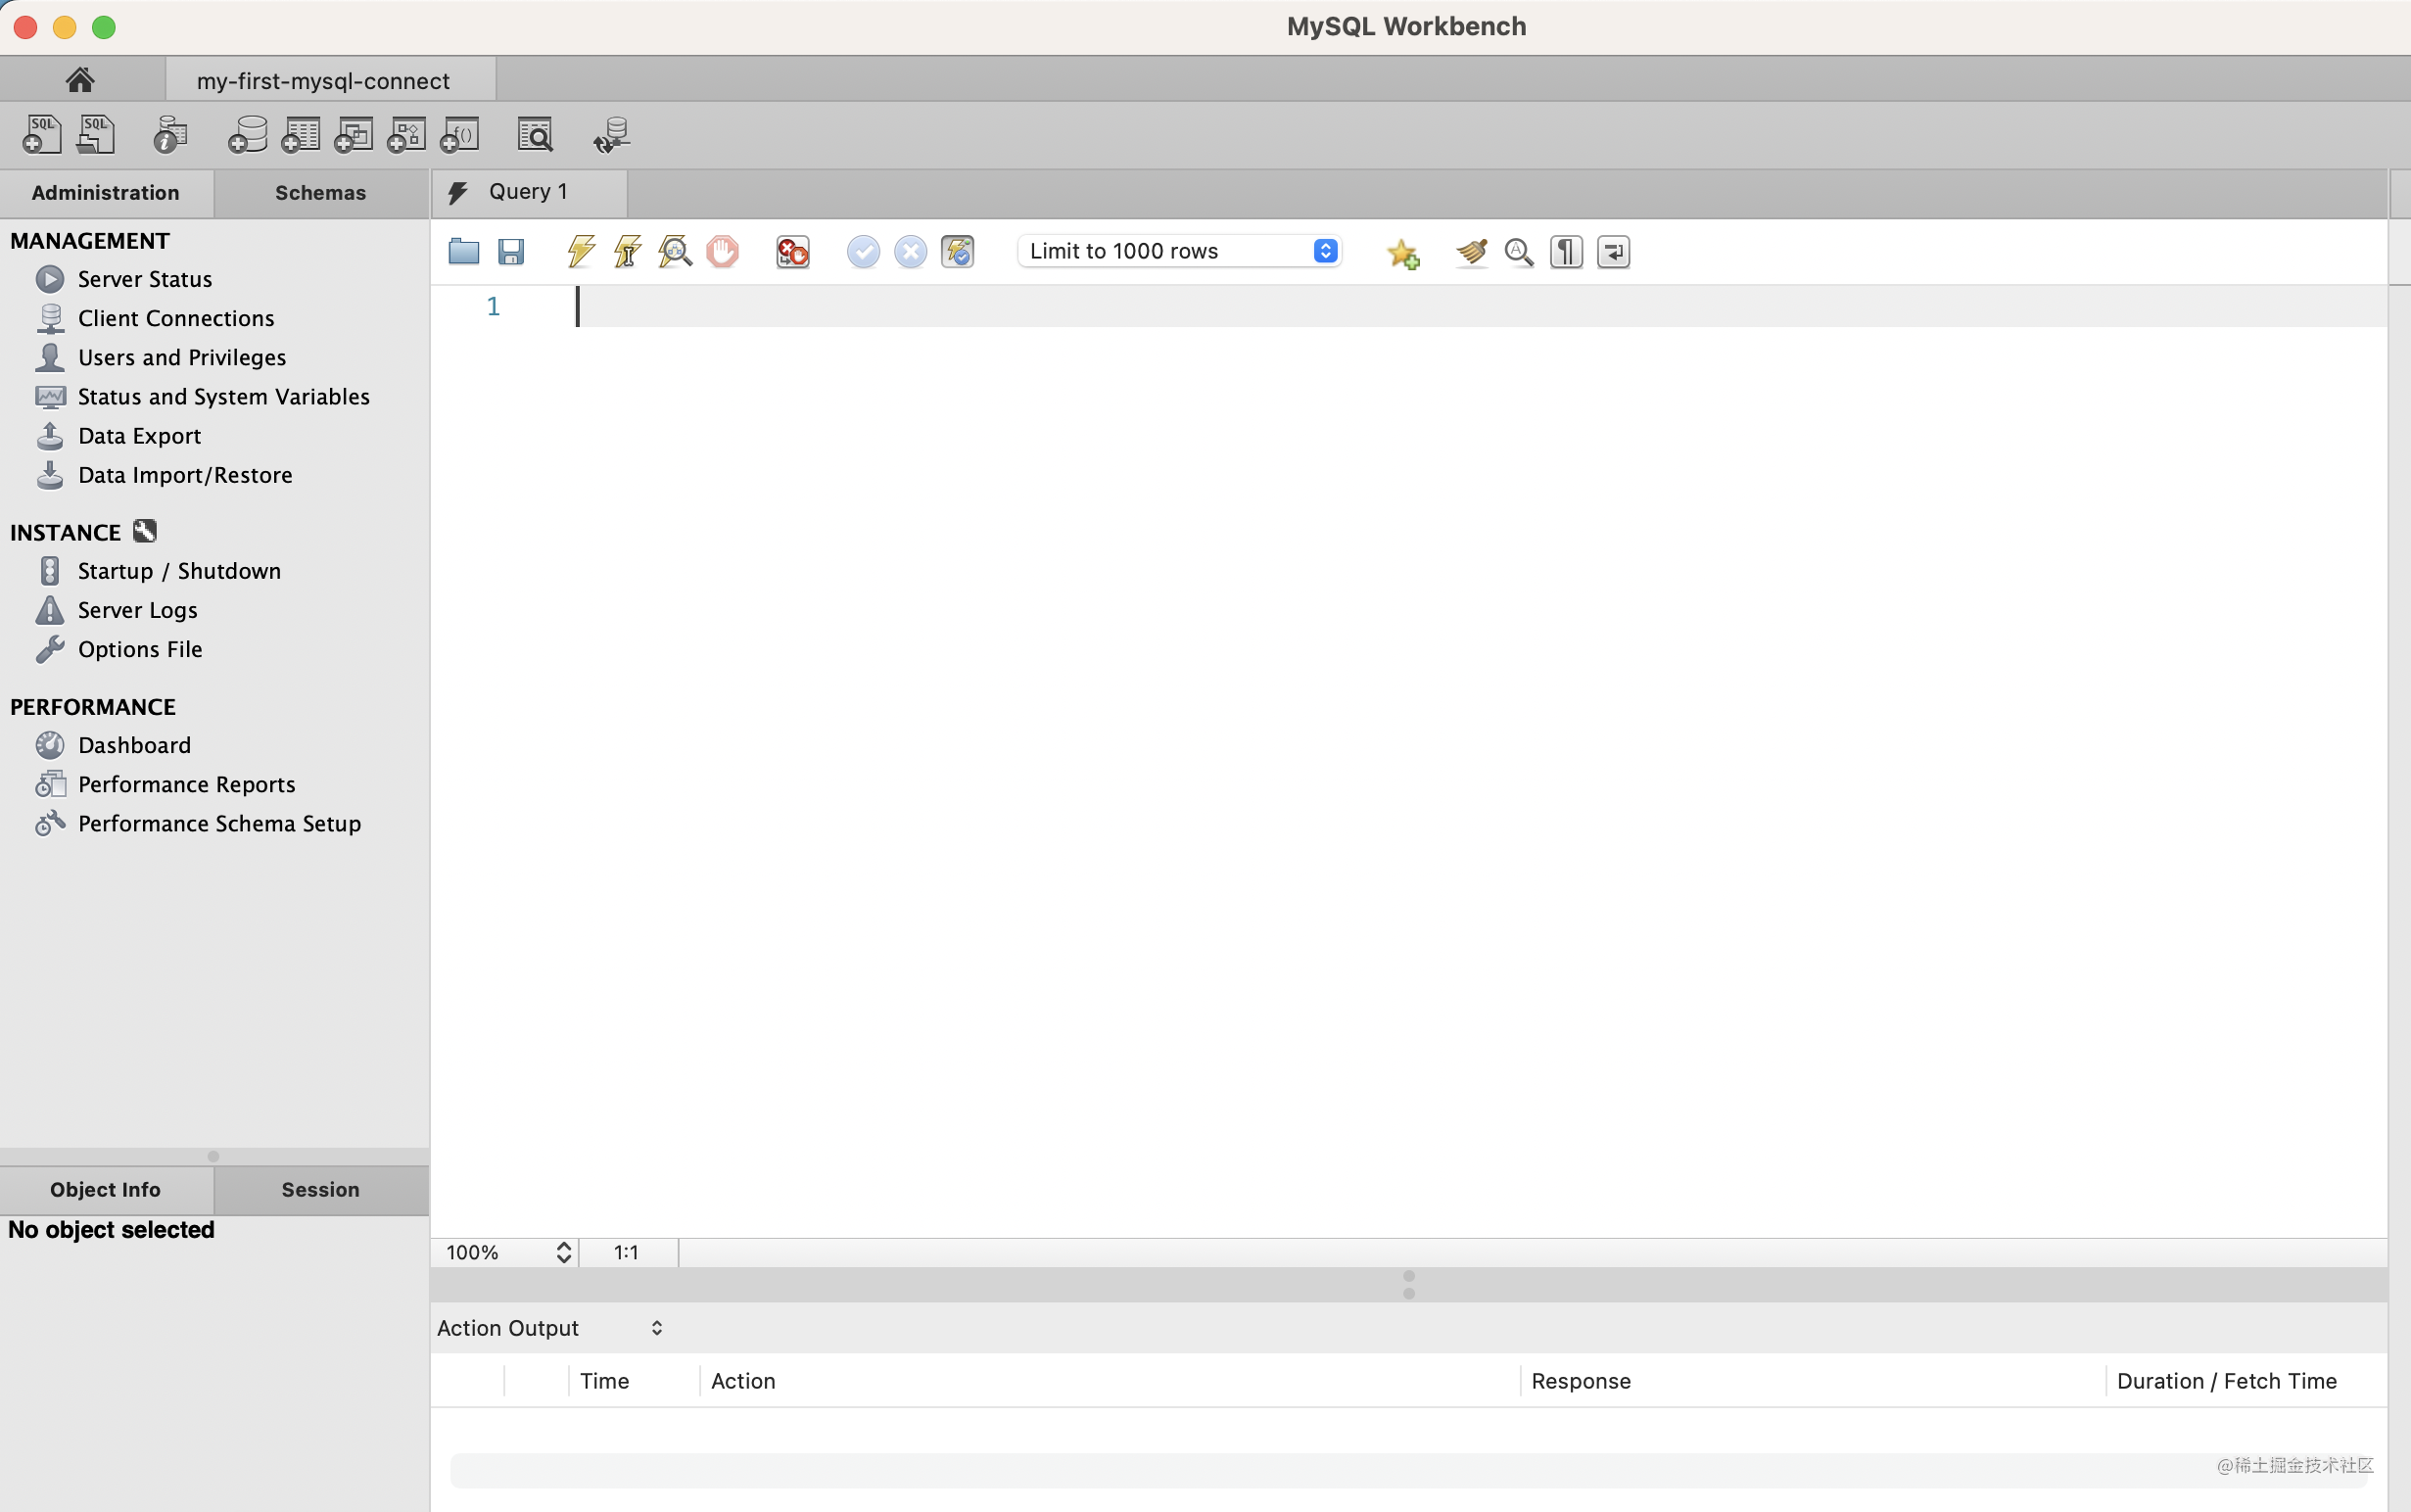
Task: Click the stop query execution hand icon
Action: [722, 251]
